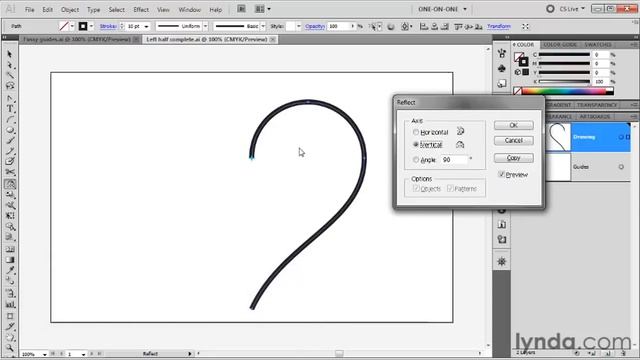This screenshot has height=360, width=640.
Task: Select the Hand tool
Action: pyautogui.click(x=10, y=338)
